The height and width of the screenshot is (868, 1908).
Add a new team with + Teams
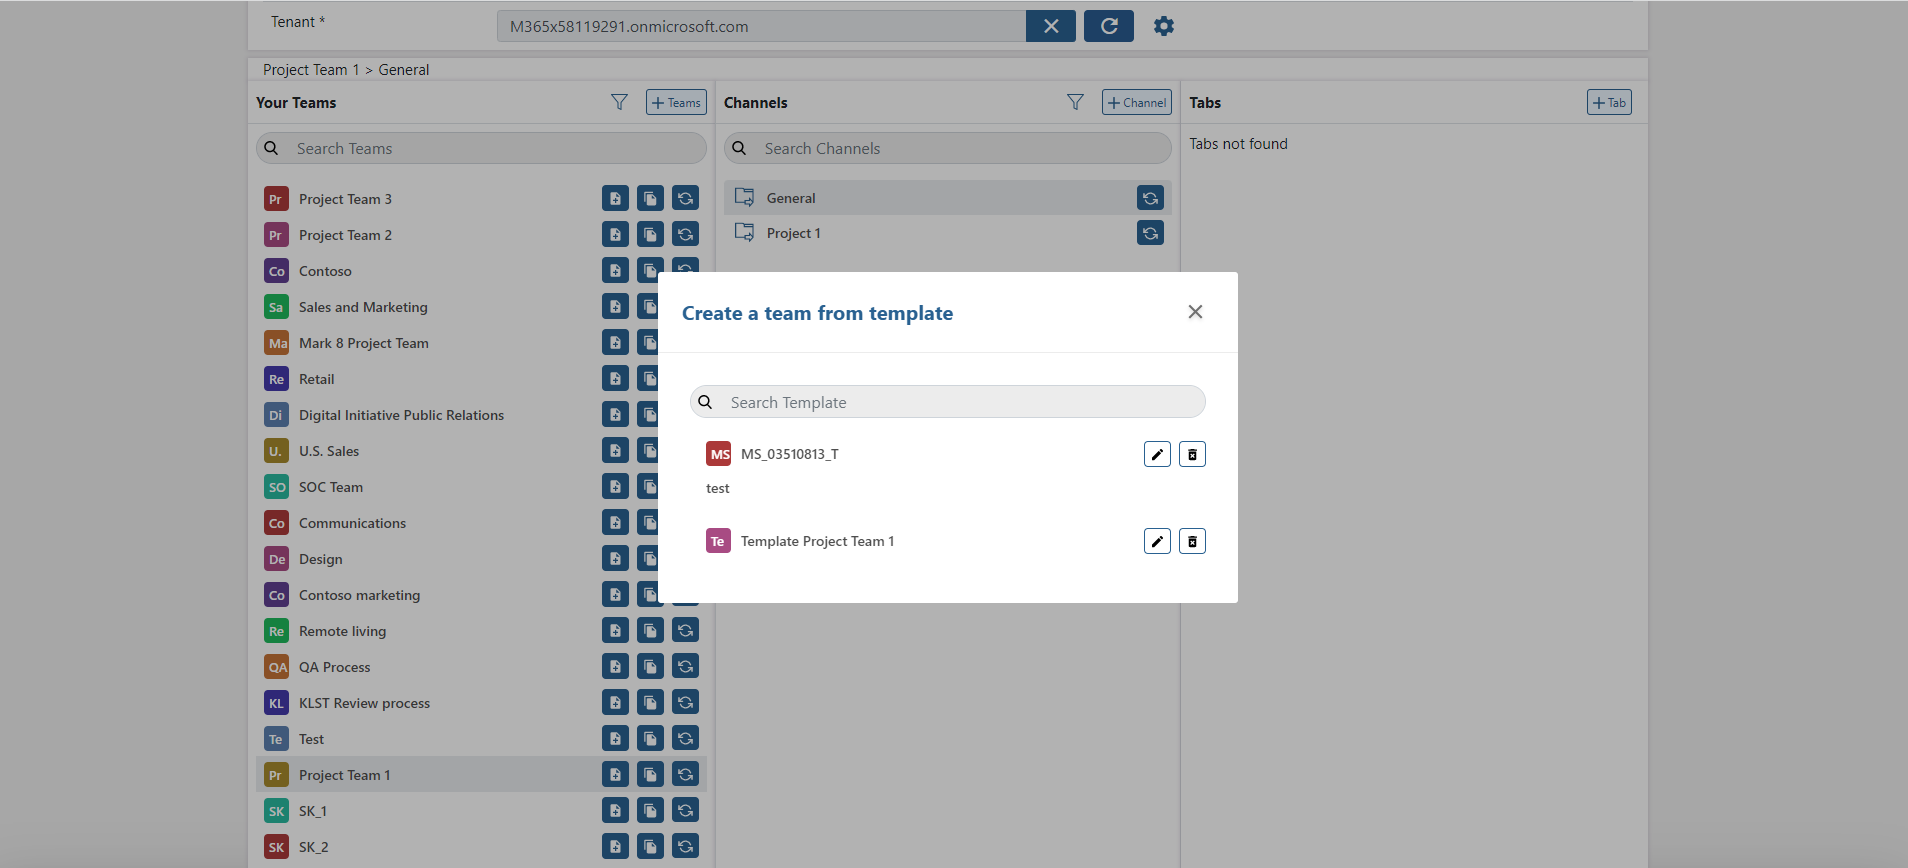677,102
